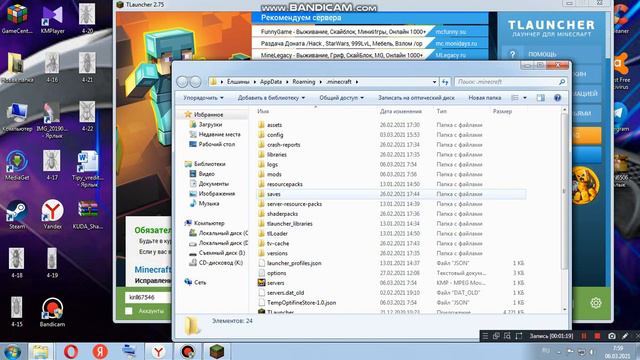Open the KUDA_Sha archive on desktop
Viewport: 640px width, 360px height.
coord(88,214)
